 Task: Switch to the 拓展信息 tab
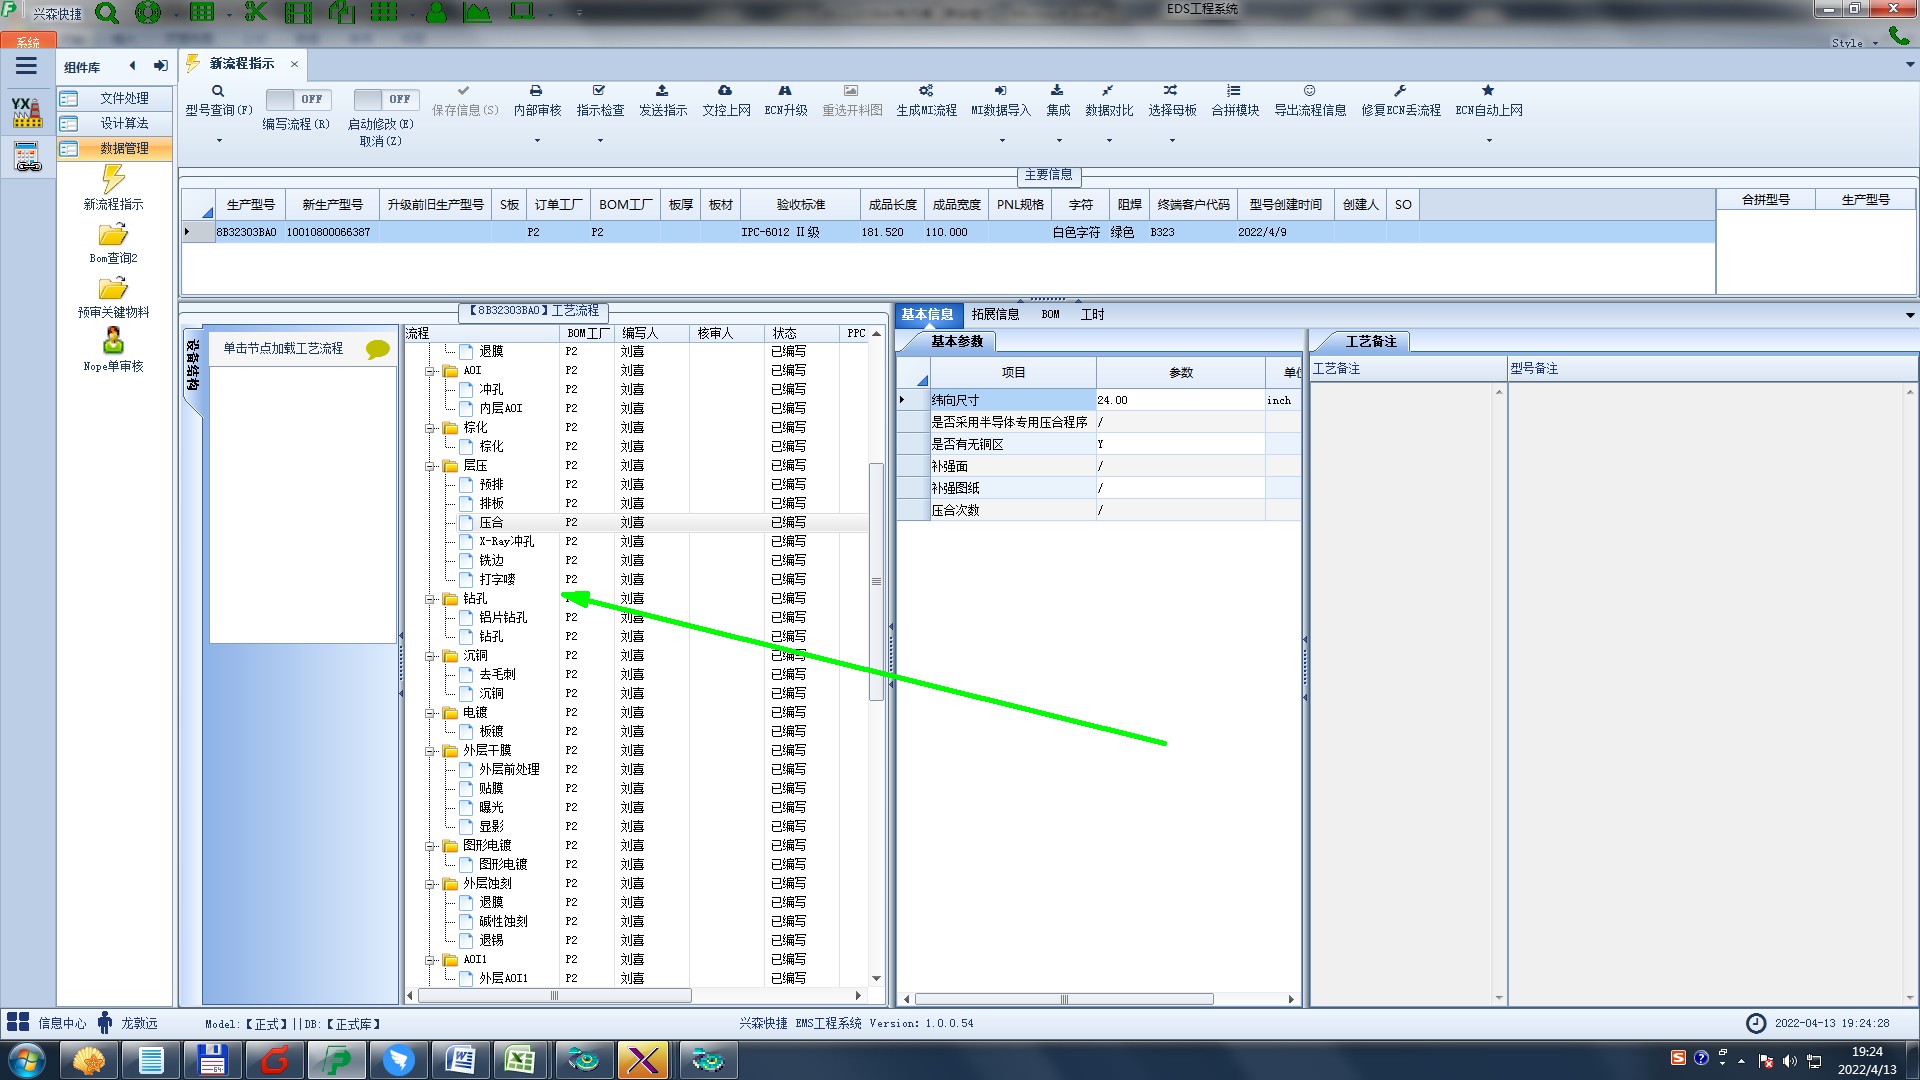coord(995,314)
